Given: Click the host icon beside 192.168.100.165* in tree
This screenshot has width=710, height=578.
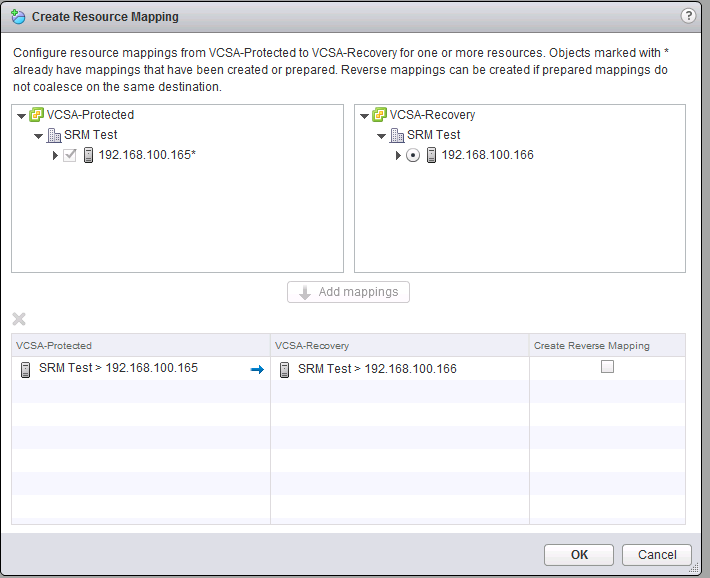Looking at the screenshot, I should tap(88, 155).
